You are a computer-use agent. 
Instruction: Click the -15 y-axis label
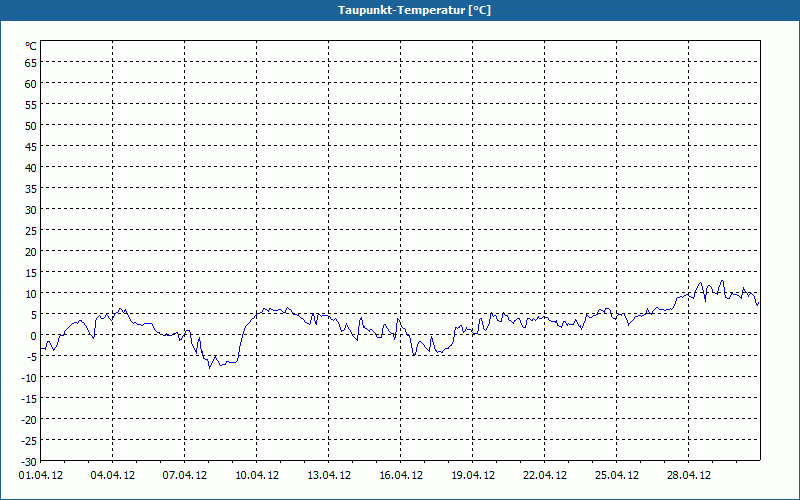pyautogui.click(x=29, y=399)
